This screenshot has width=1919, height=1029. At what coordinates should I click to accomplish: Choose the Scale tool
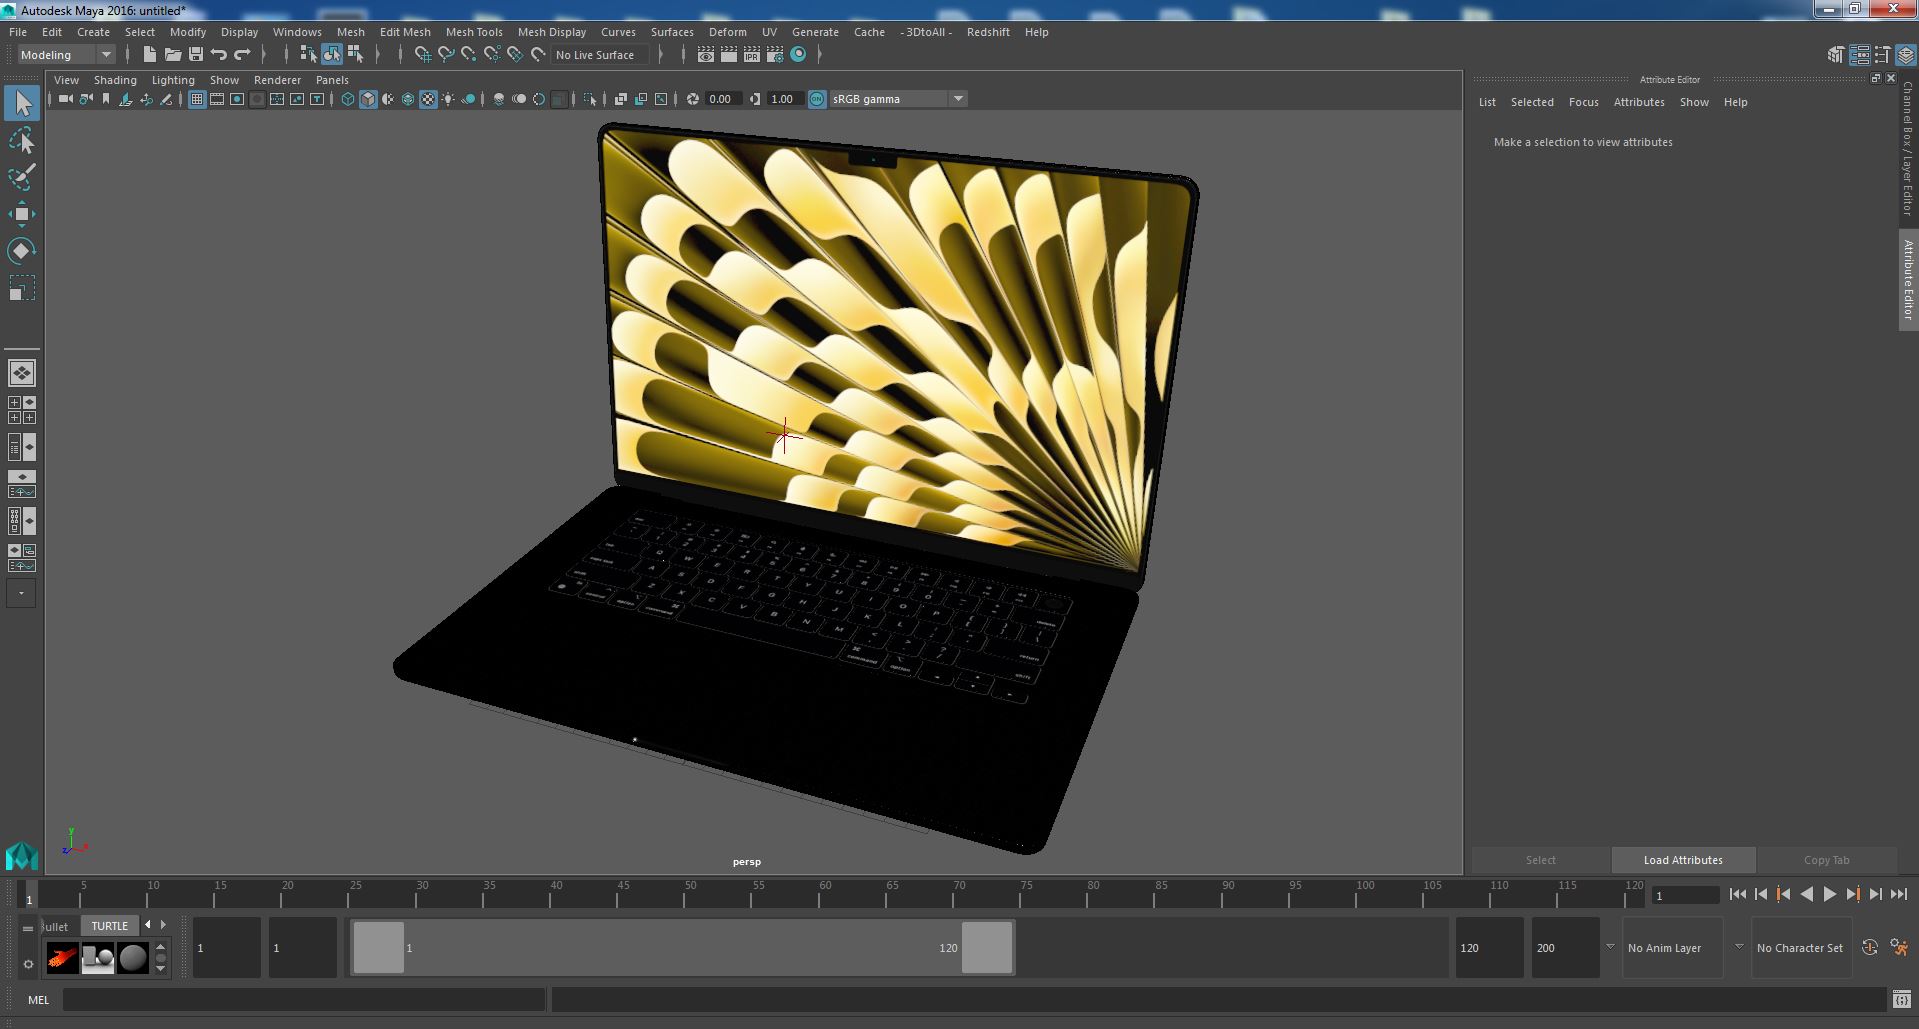pos(22,288)
